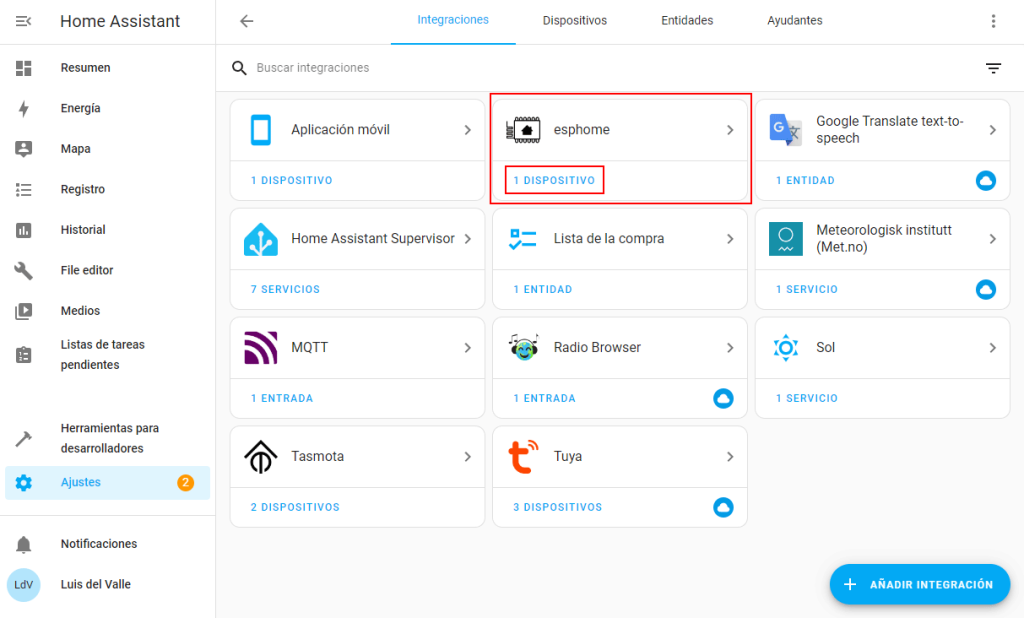Click the esphome chip icon

(x=523, y=130)
